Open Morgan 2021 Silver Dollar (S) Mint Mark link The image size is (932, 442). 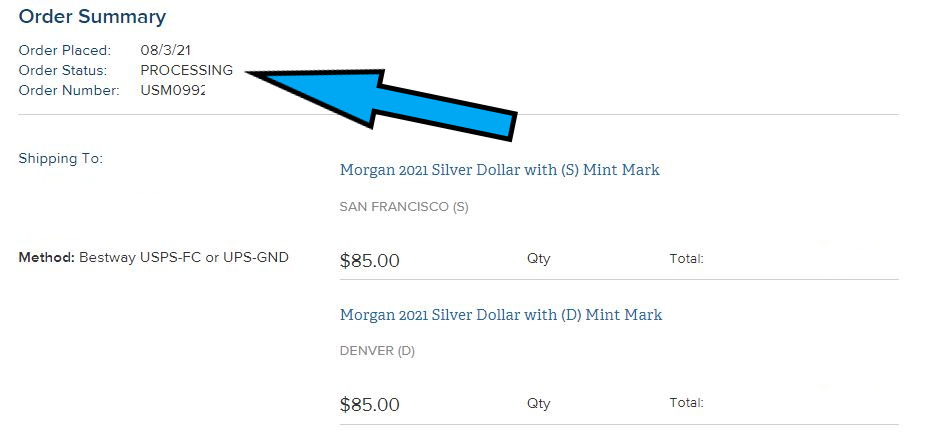coord(499,170)
